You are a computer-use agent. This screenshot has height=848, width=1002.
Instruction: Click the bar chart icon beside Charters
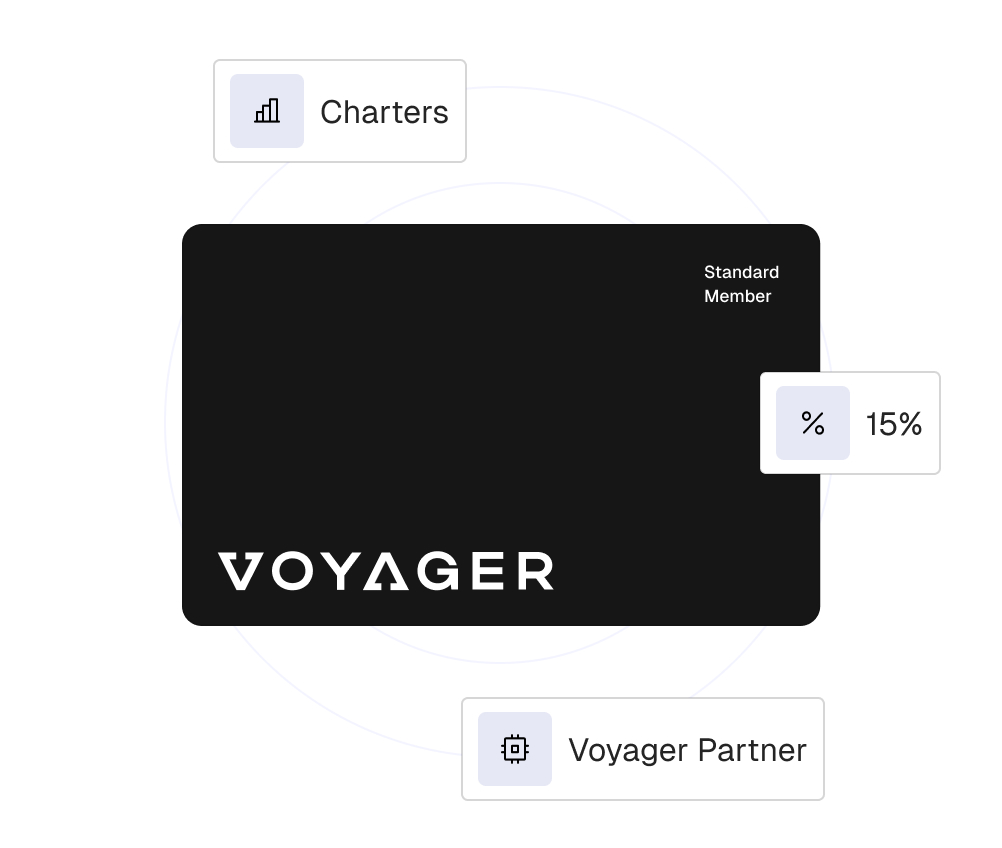pyautogui.click(x=267, y=111)
